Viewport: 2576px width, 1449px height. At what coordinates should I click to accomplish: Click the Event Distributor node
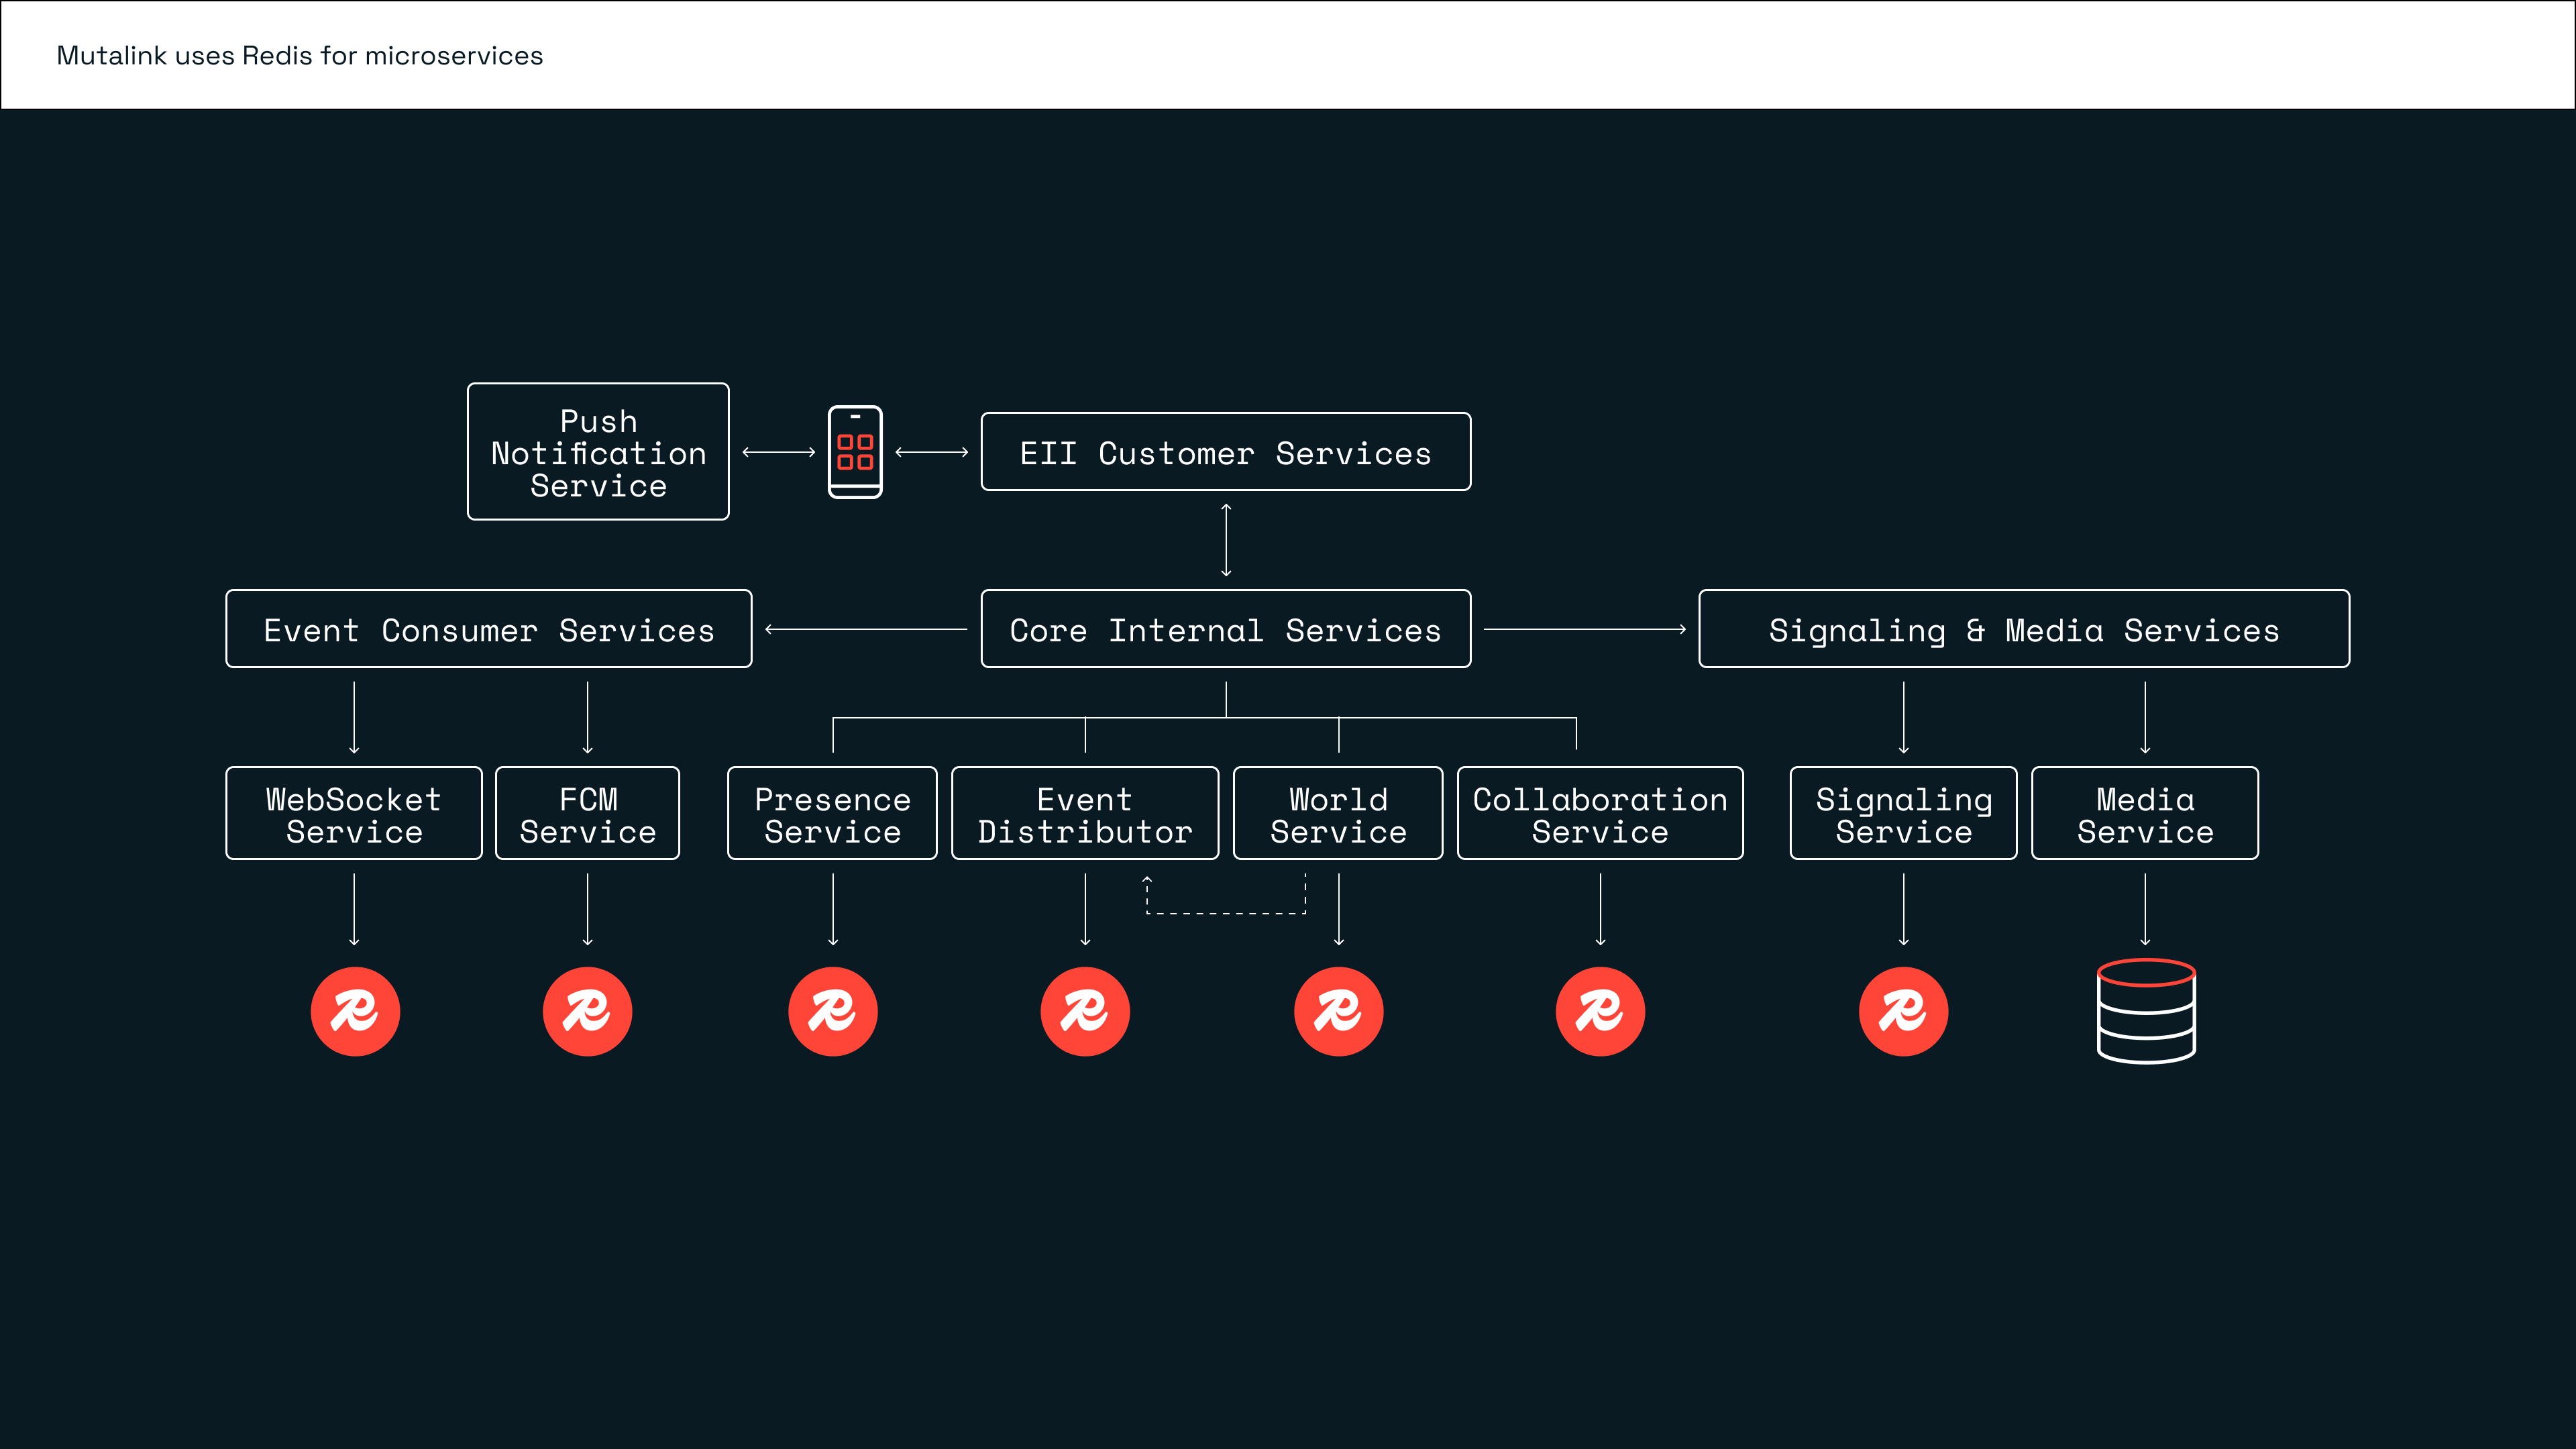pyautogui.click(x=1085, y=813)
